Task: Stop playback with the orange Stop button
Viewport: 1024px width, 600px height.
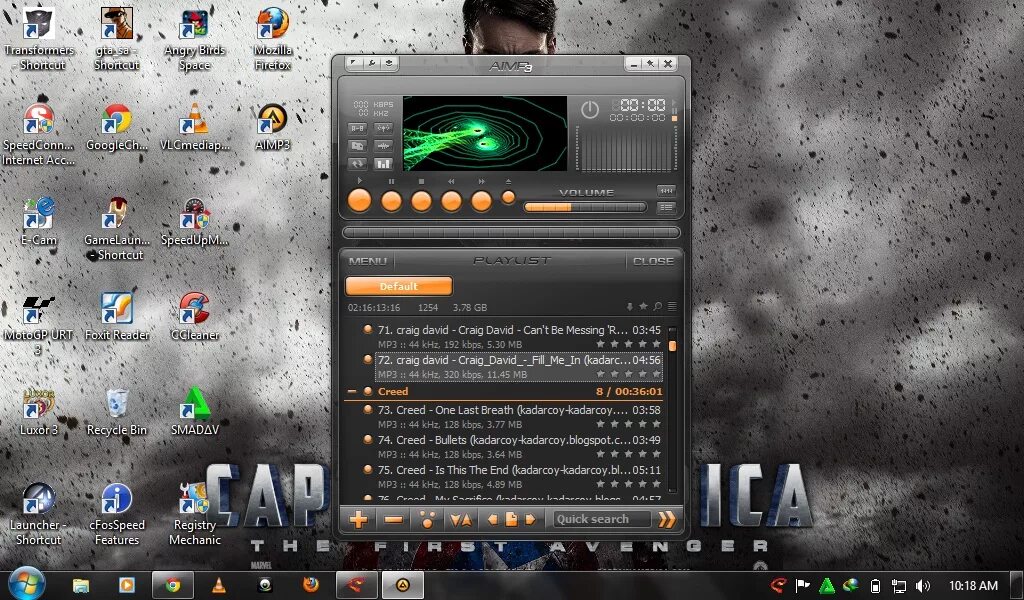Action: tap(421, 200)
